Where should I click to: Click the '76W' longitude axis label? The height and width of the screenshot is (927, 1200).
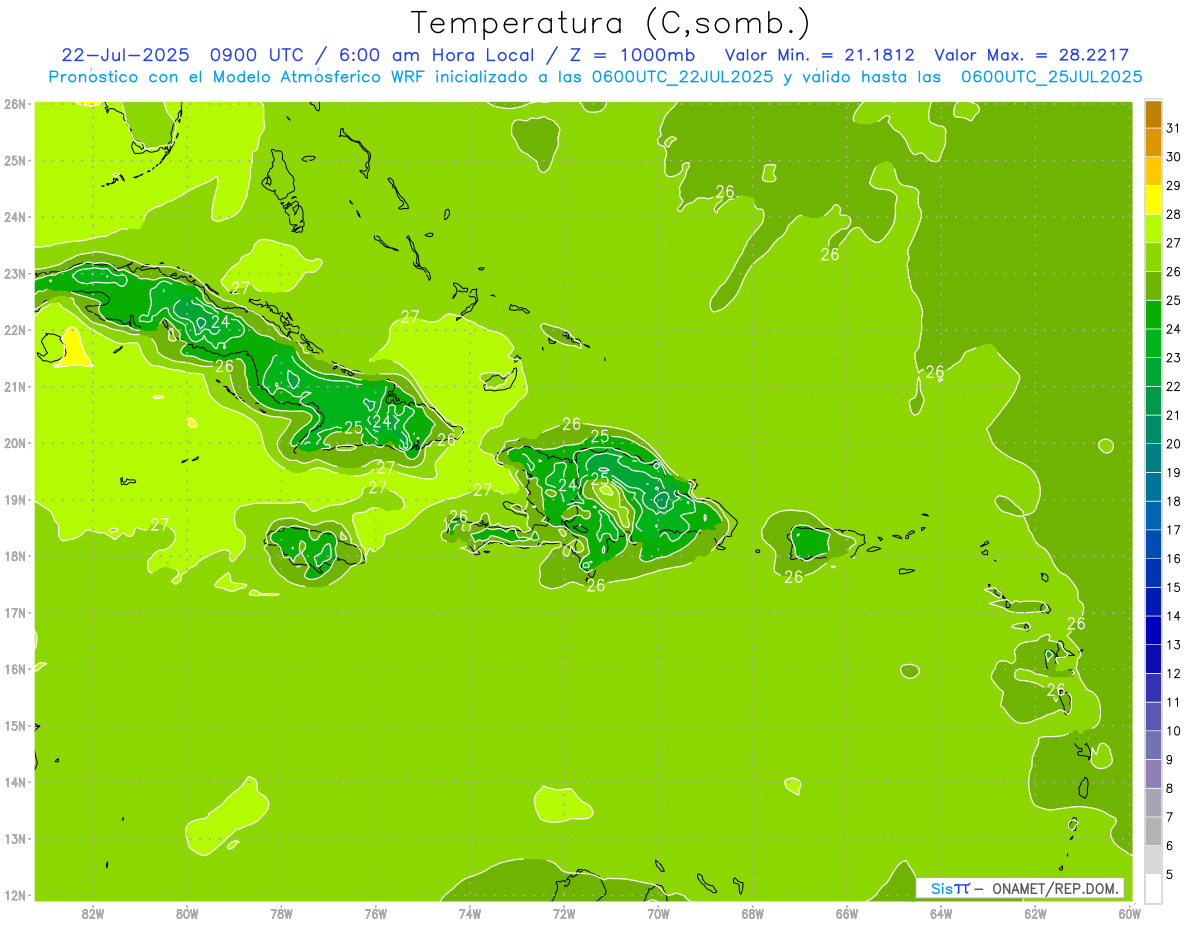tap(376, 913)
